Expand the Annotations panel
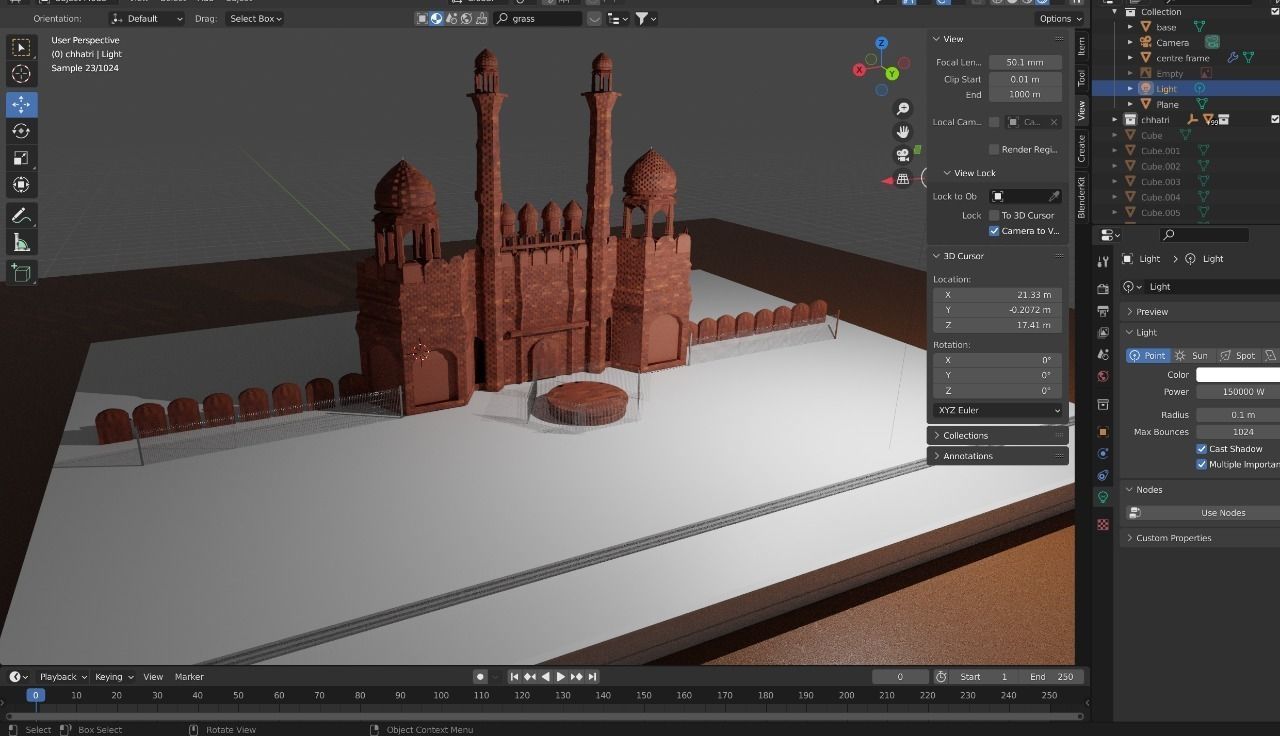 tap(997, 456)
